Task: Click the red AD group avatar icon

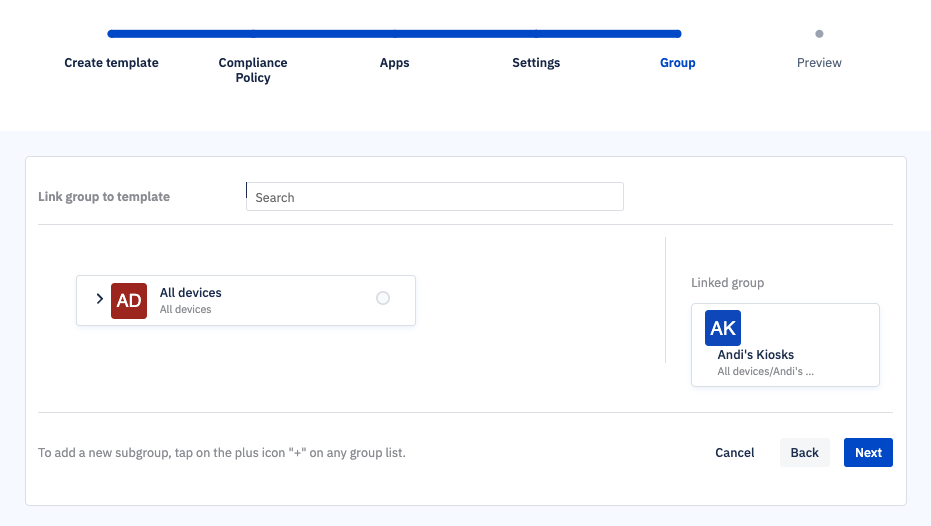Action: click(x=129, y=300)
